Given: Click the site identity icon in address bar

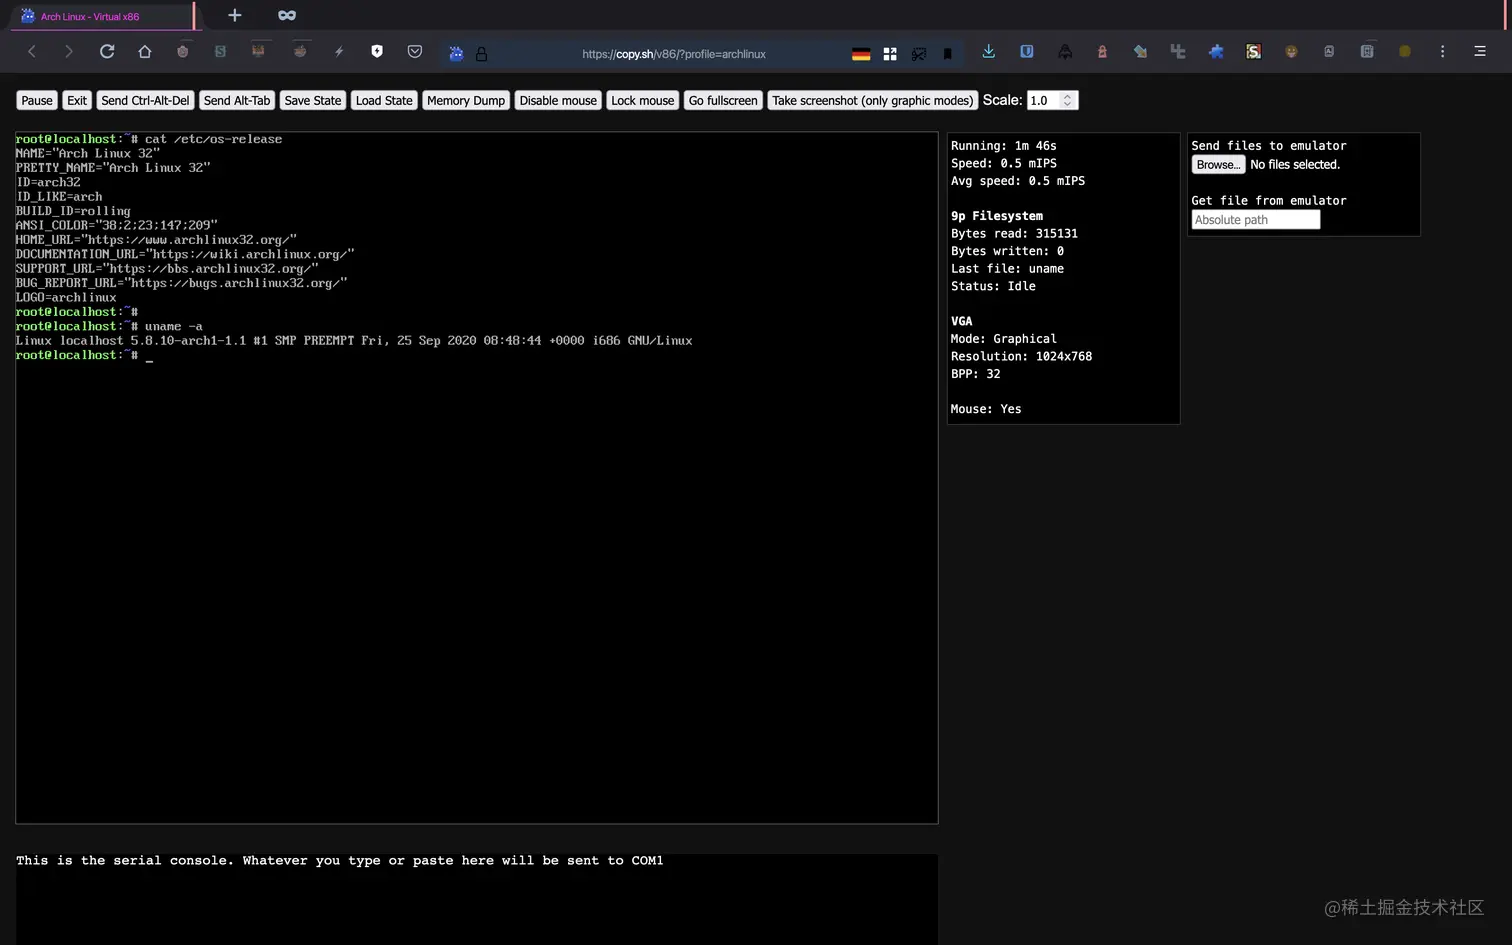Looking at the screenshot, I should tap(456, 54).
